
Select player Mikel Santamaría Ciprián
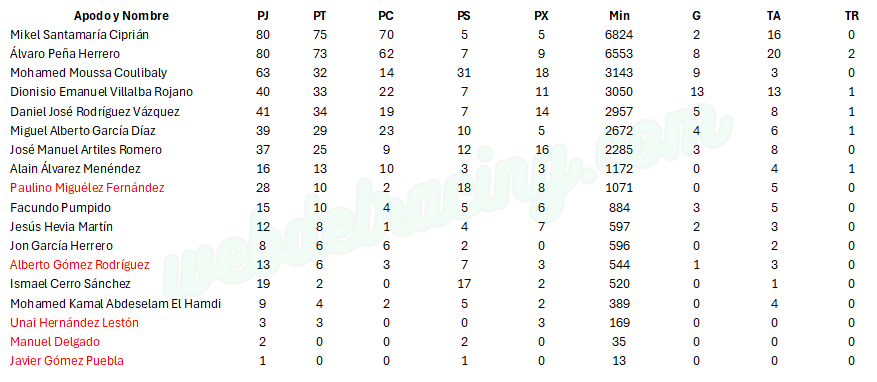pos(79,35)
